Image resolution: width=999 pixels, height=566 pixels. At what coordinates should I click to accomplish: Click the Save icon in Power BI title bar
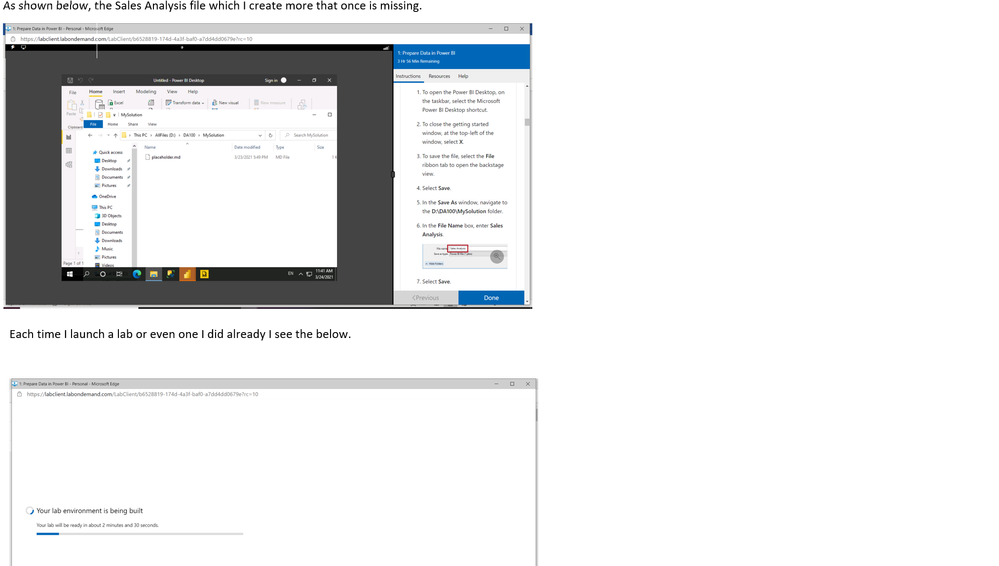pyautogui.click(x=70, y=80)
